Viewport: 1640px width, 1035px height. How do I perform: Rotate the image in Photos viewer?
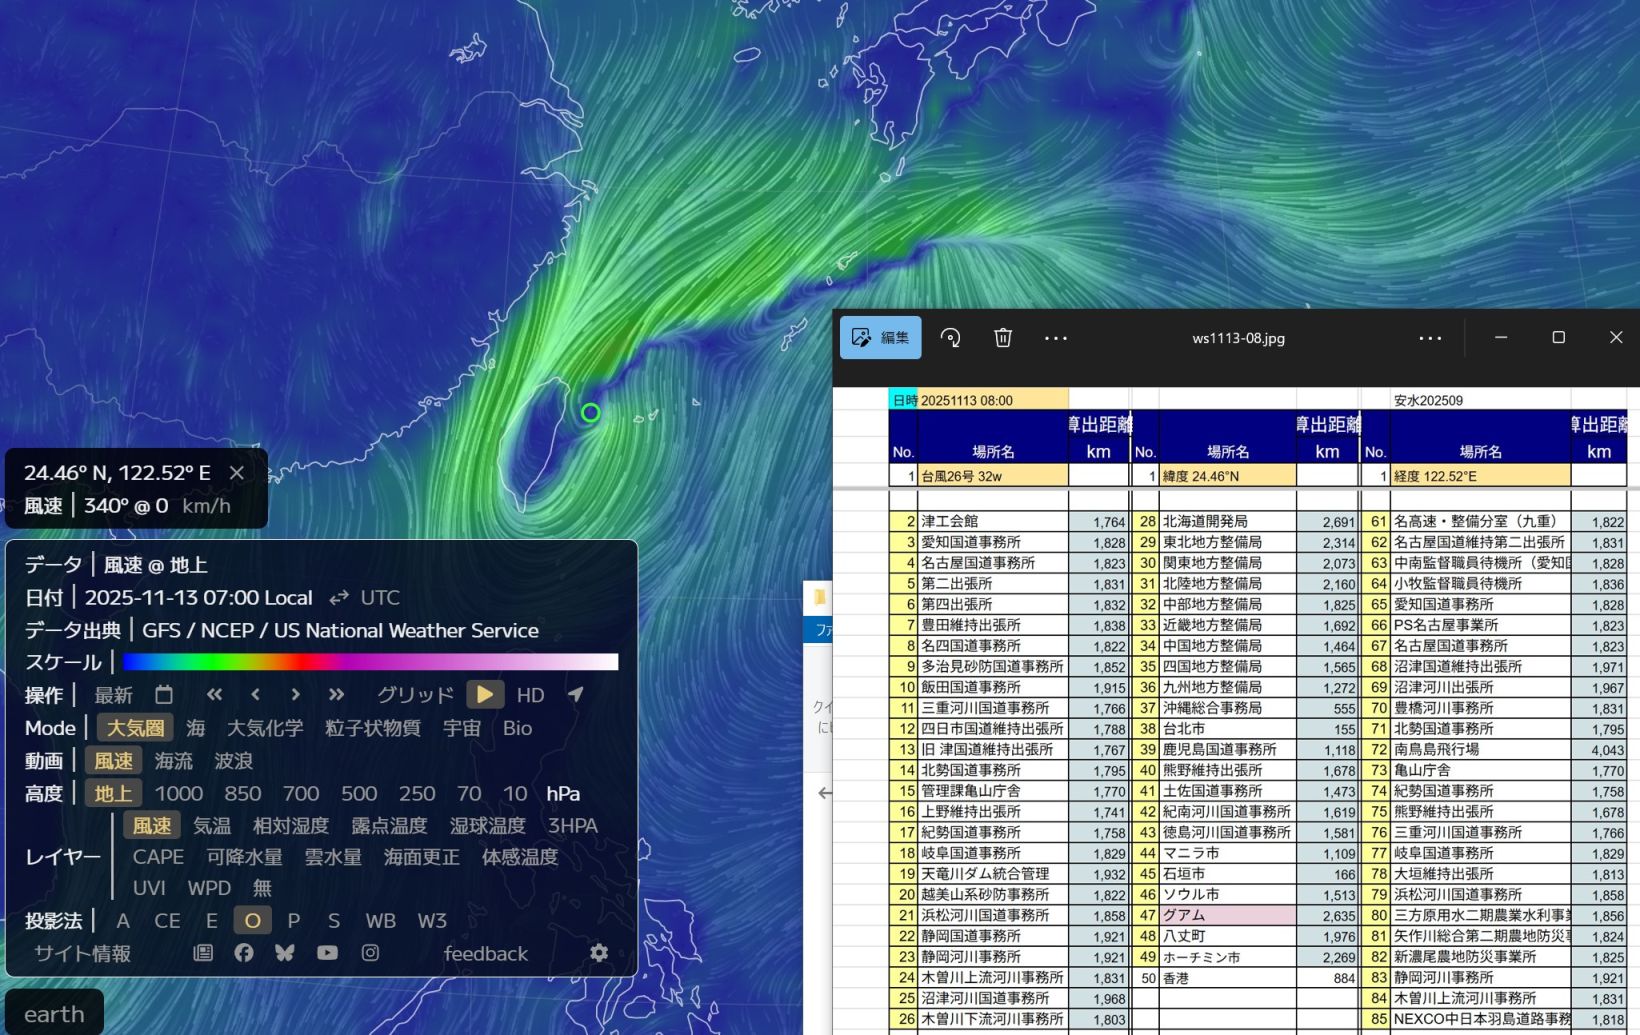click(950, 338)
